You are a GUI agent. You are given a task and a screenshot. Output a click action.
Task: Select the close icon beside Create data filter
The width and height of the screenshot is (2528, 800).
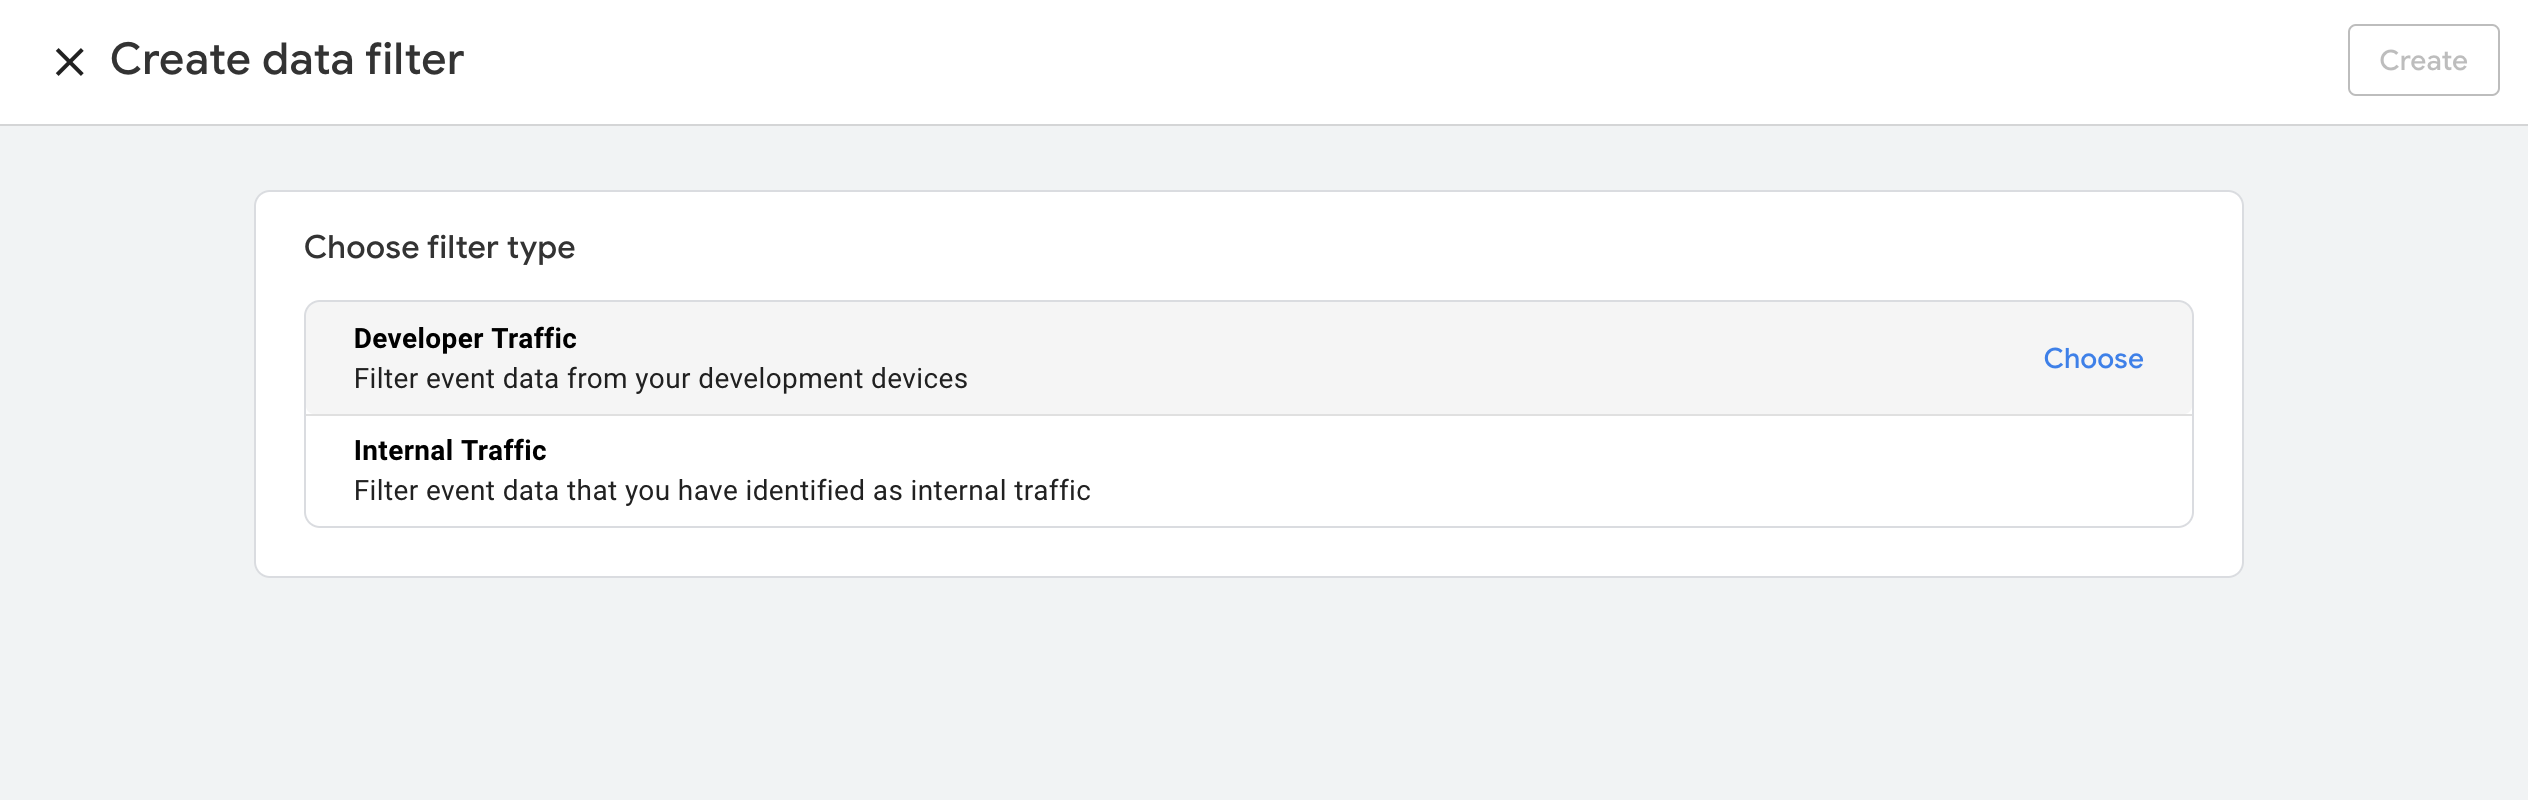click(x=71, y=61)
